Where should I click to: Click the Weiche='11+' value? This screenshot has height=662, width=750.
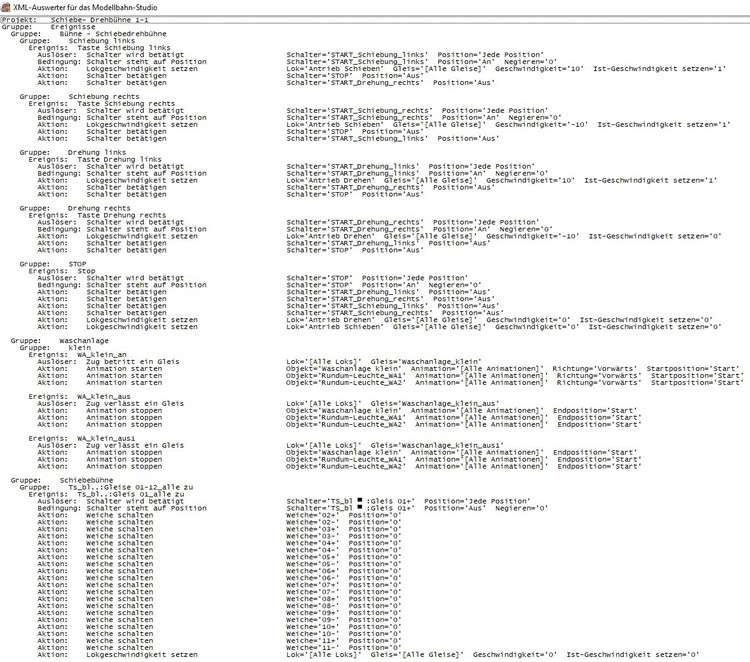coord(312,641)
